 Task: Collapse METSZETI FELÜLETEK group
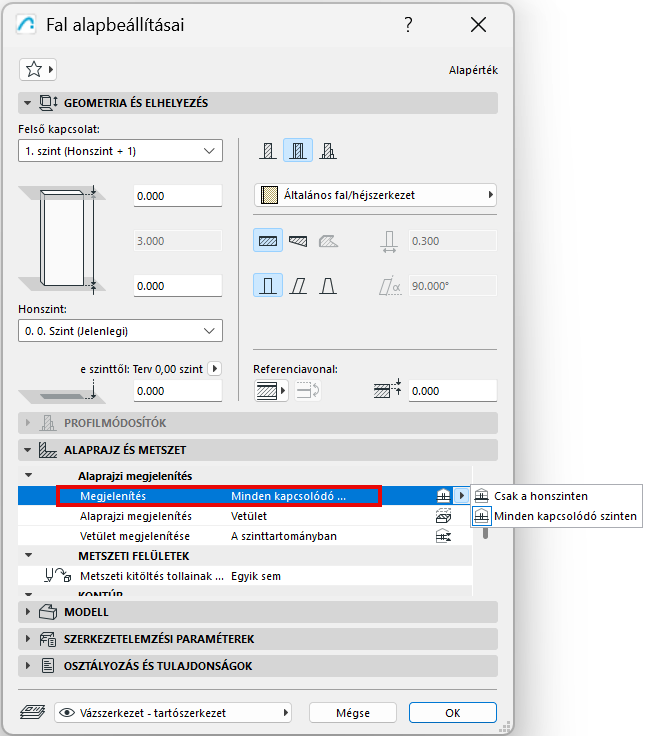pyautogui.click(x=29, y=555)
